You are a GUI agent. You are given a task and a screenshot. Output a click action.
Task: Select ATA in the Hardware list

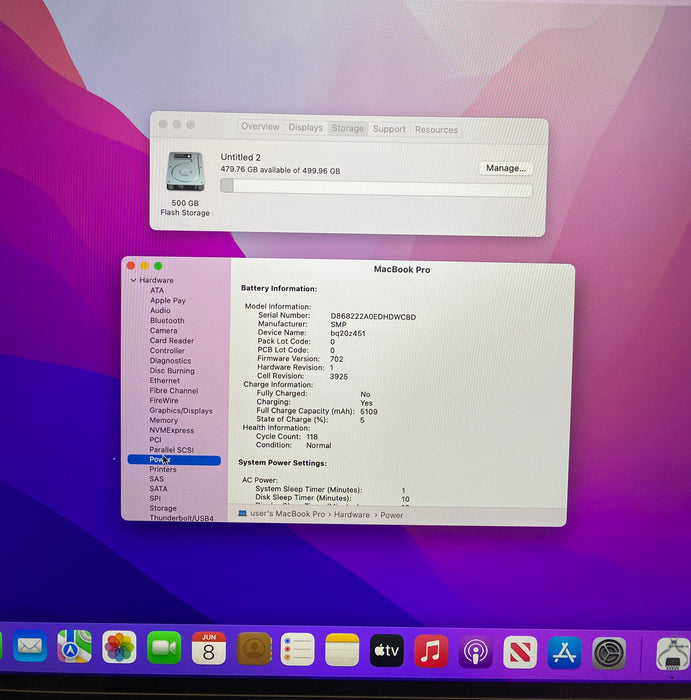[157, 290]
